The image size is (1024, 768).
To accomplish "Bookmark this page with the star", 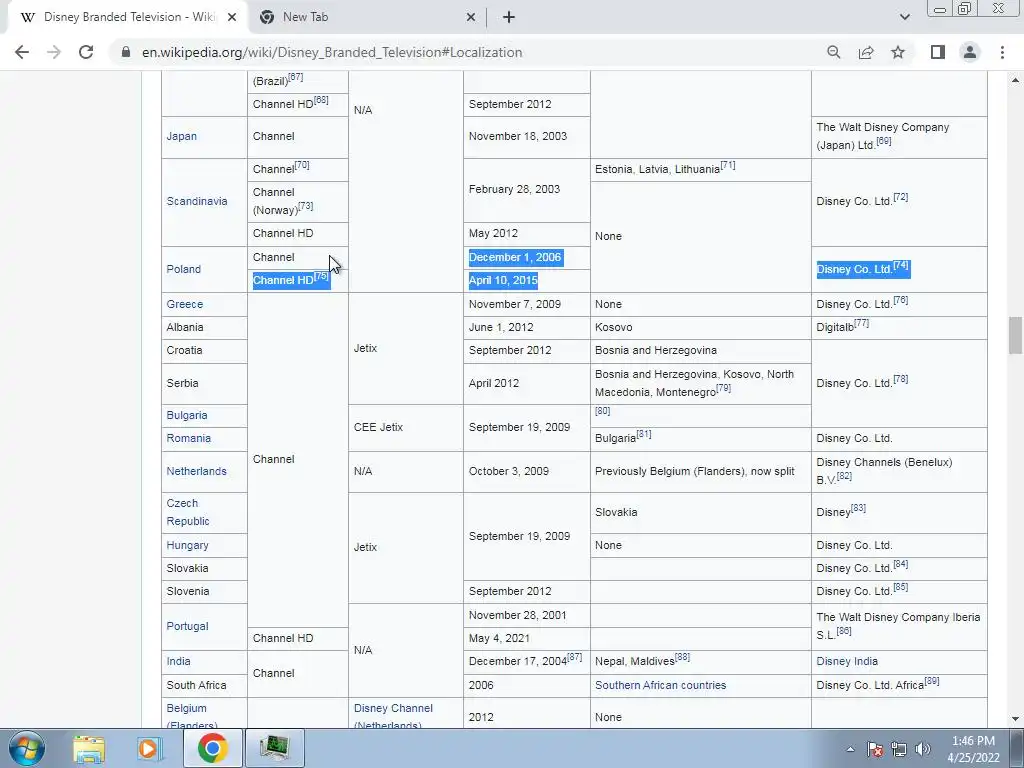I will tap(898, 52).
